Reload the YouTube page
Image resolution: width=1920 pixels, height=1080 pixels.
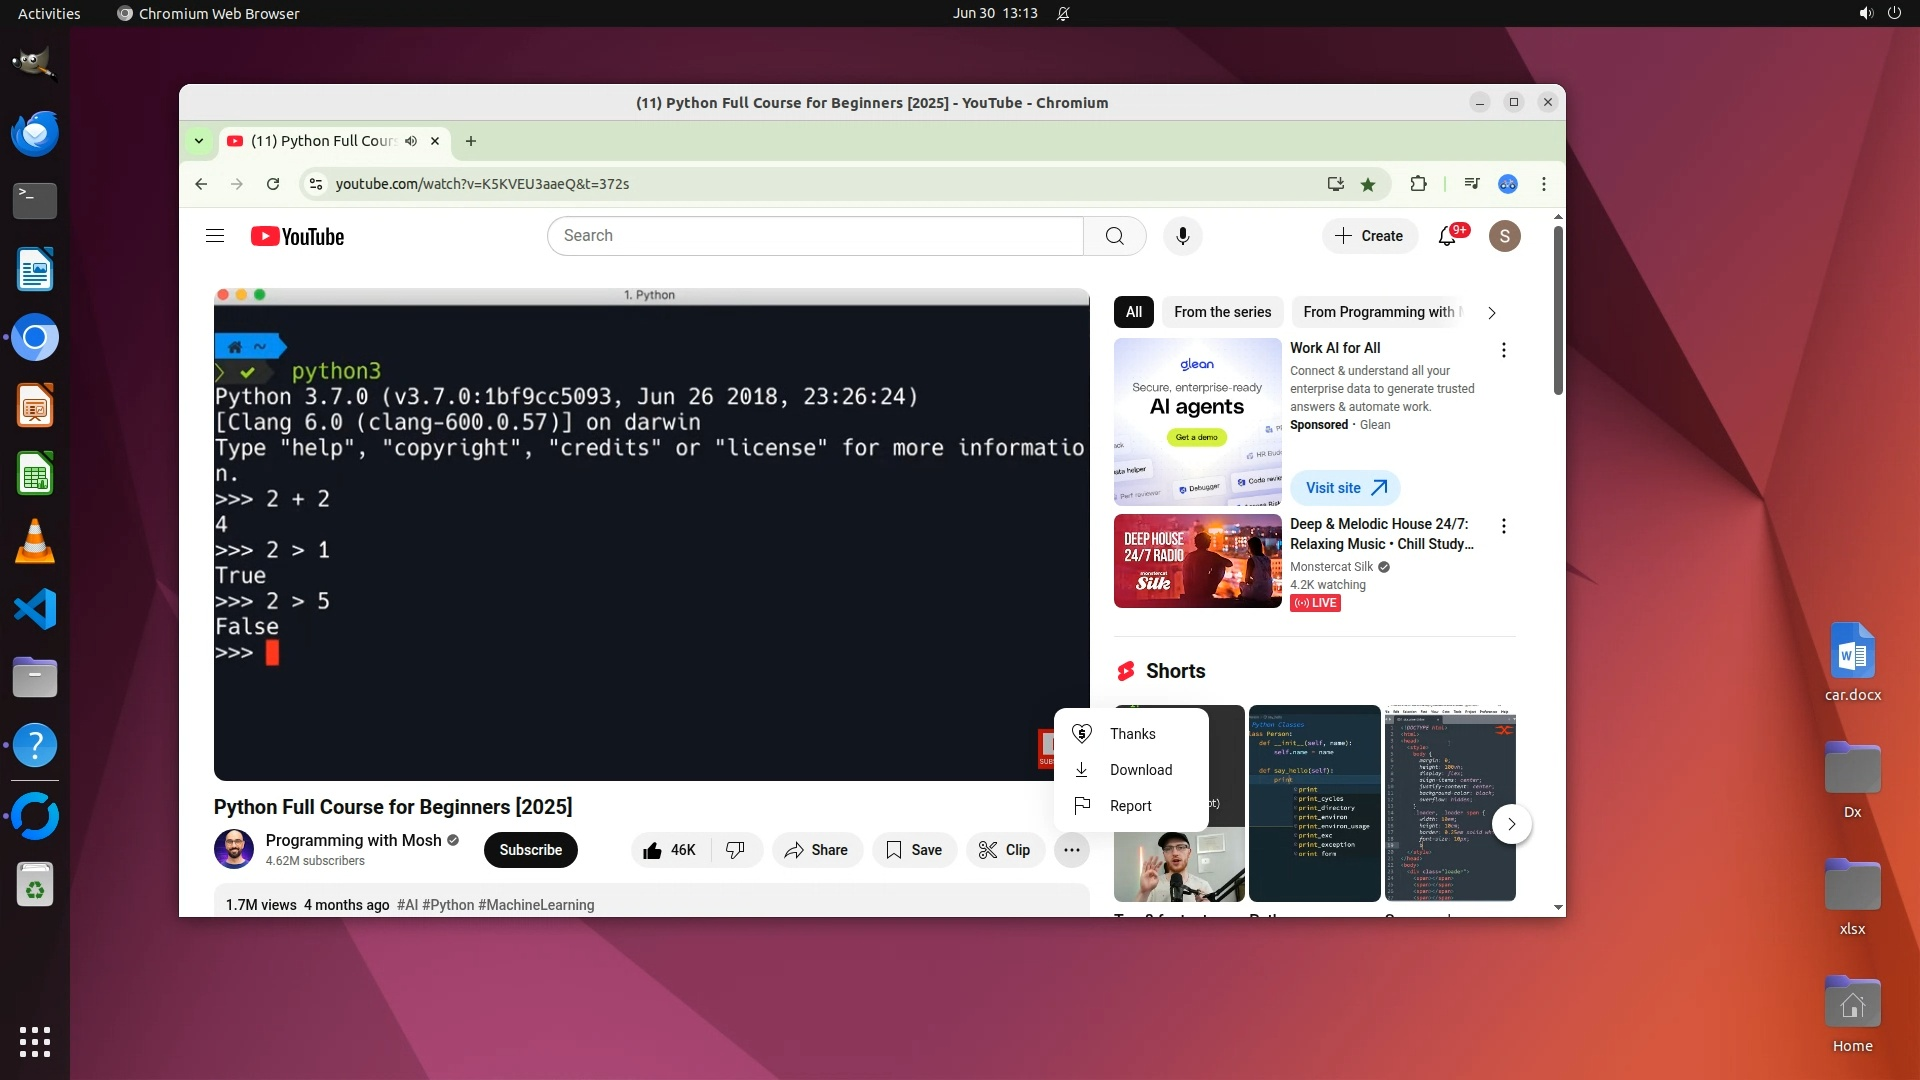[x=272, y=184]
